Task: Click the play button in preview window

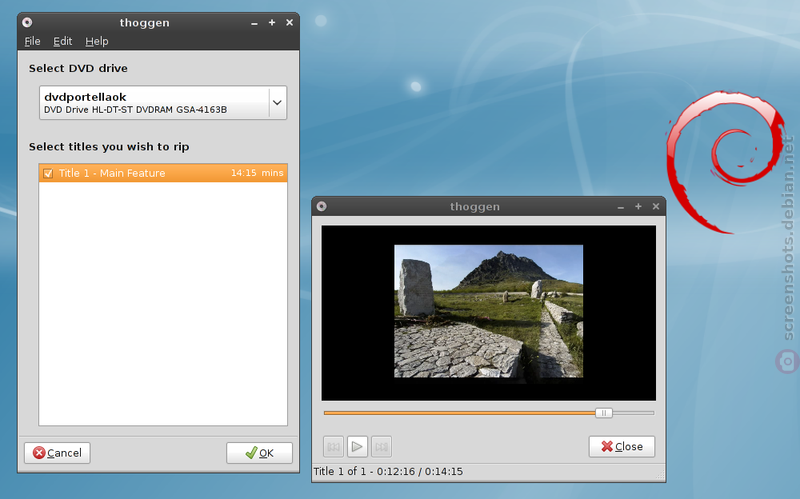Action: [357, 447]
